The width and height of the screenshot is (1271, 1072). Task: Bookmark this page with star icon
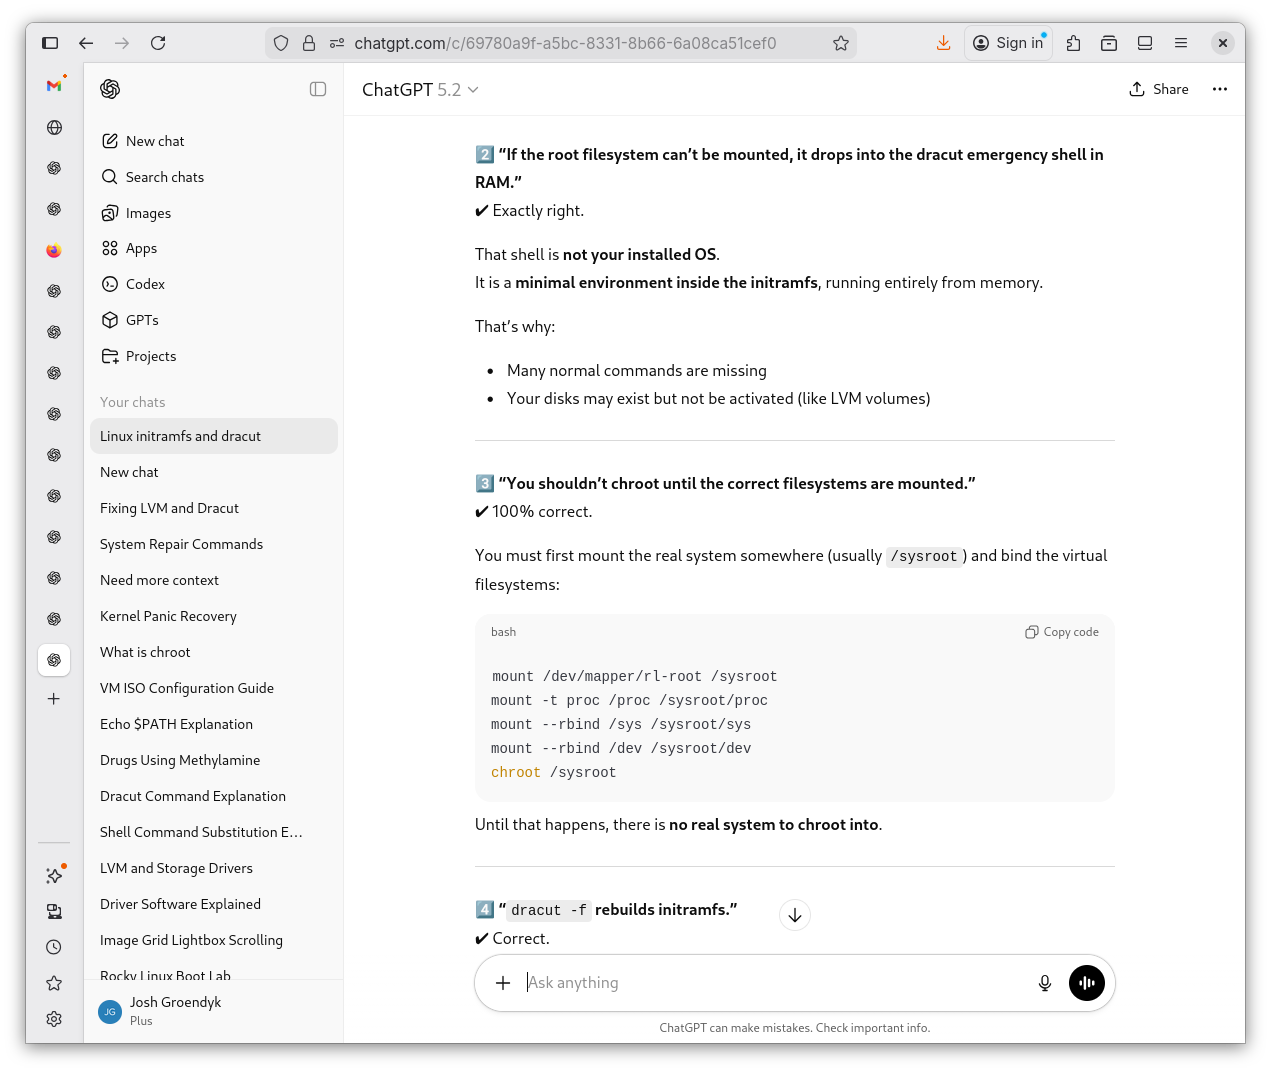point(840,43)
